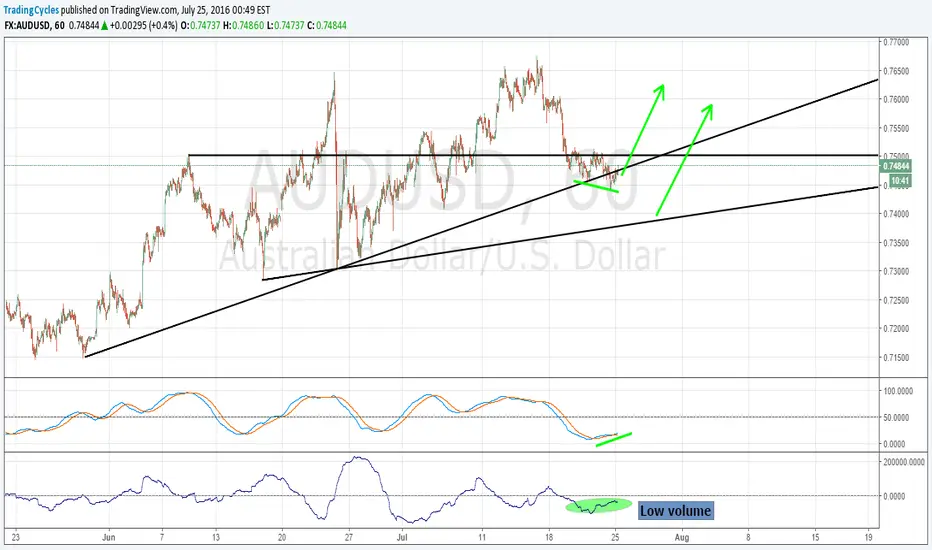This screenshot has width=932, height=550.
Task: Click the 23 date axis label
Action: (x=15, y=538)
